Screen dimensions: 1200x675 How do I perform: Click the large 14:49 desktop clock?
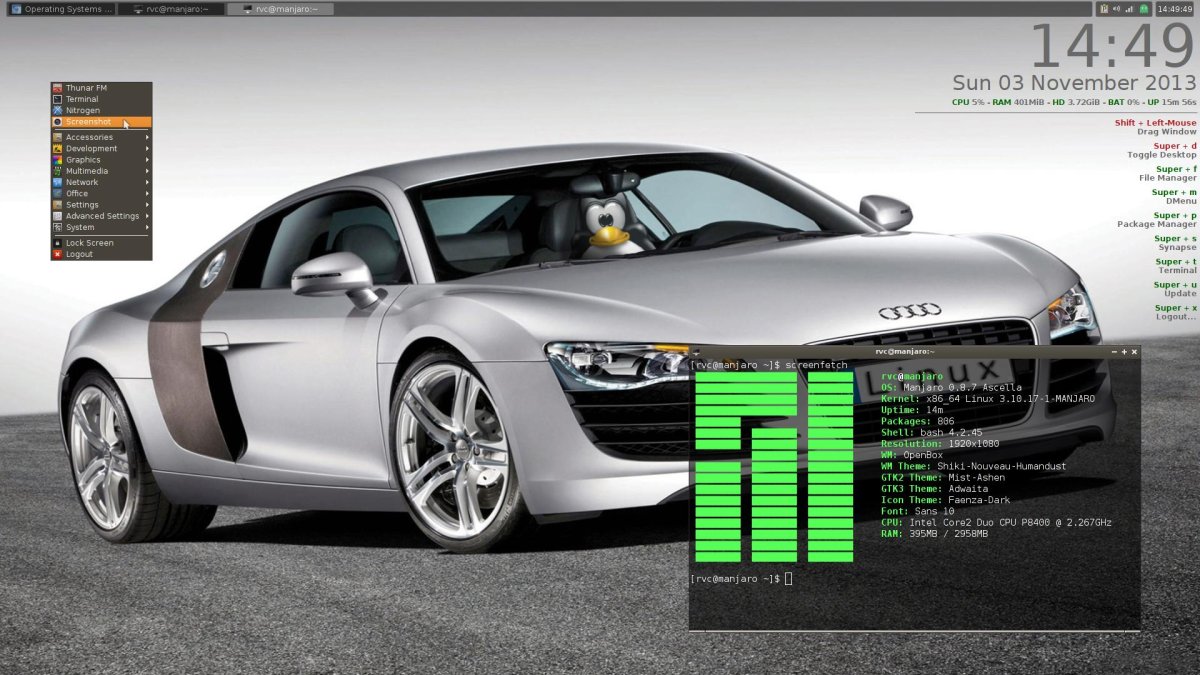coord(1112,47)
